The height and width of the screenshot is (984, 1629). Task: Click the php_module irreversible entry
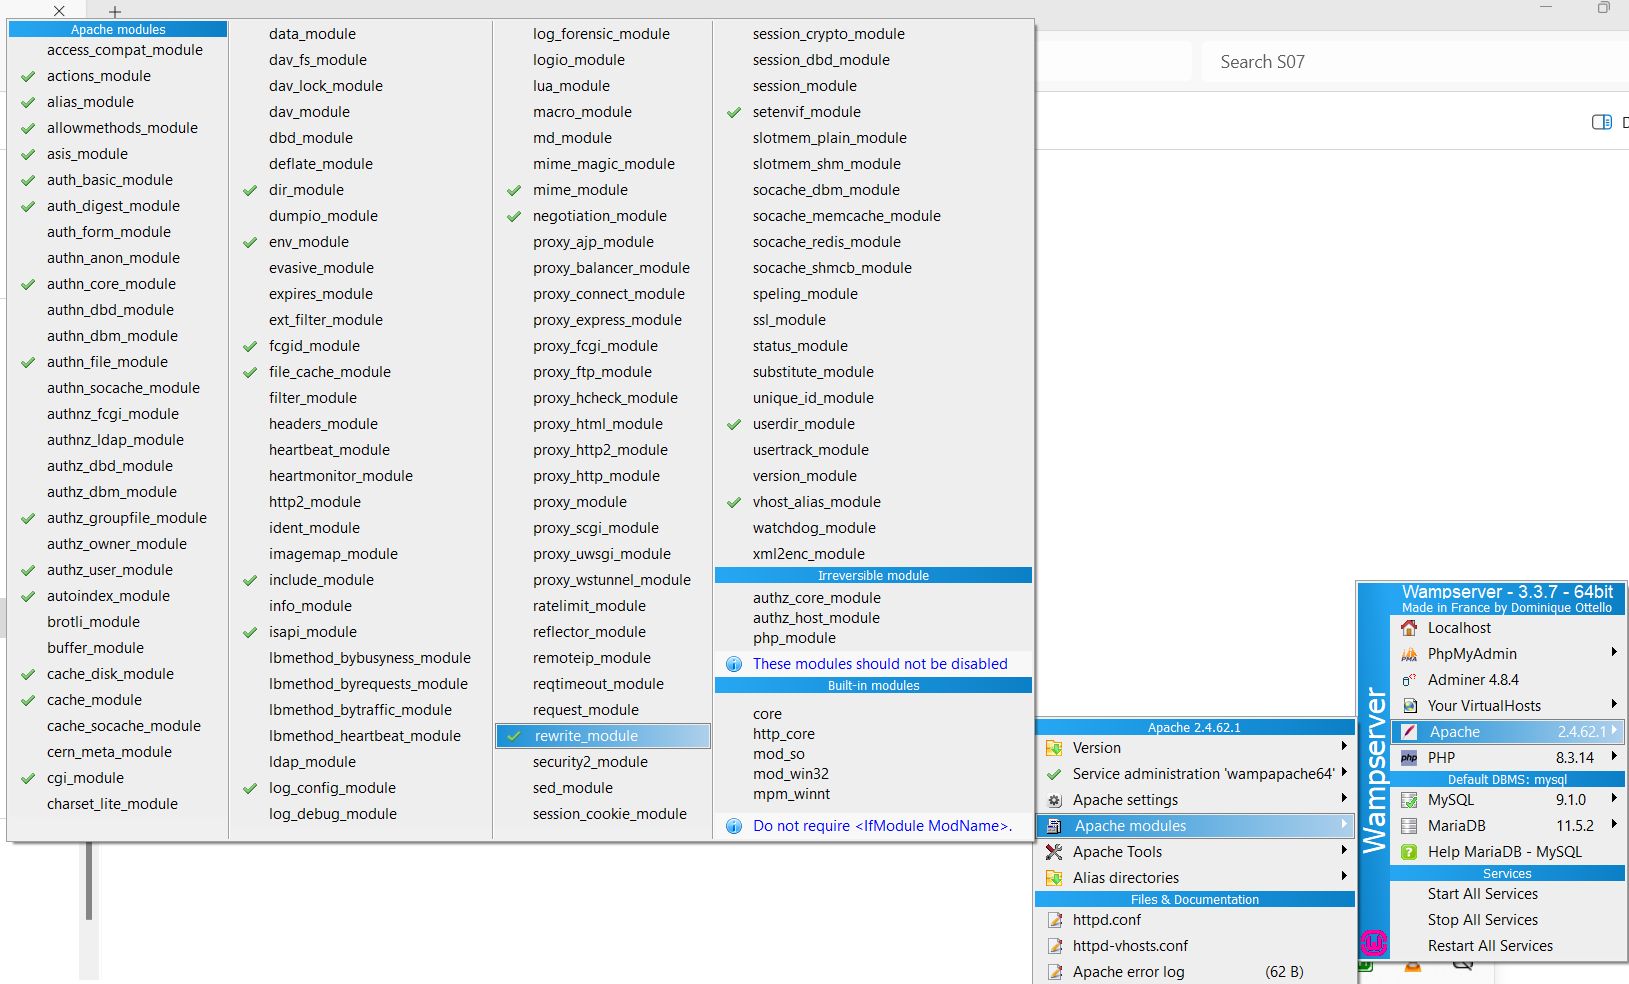pyautogui.click(x=794, y=638)
